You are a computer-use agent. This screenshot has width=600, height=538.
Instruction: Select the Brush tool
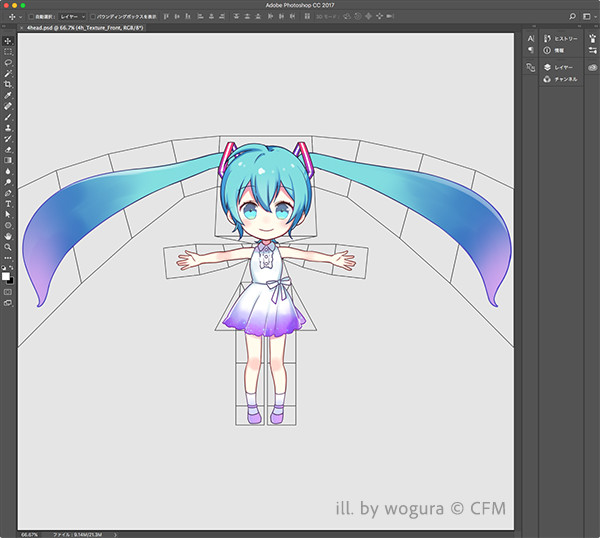pyautogui.click(x=8, y=117)
